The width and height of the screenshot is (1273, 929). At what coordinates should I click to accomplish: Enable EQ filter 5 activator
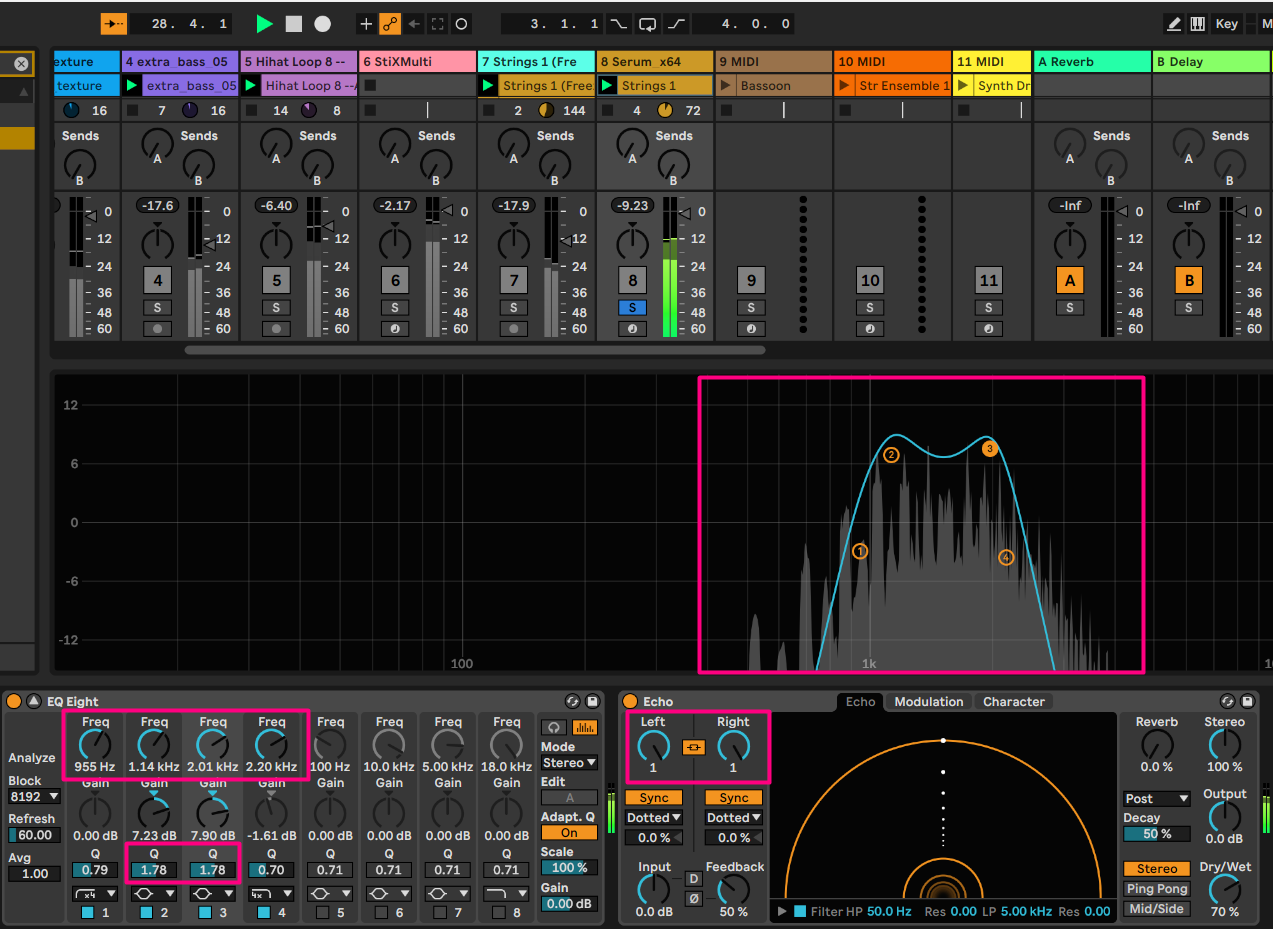pos(321,913)
